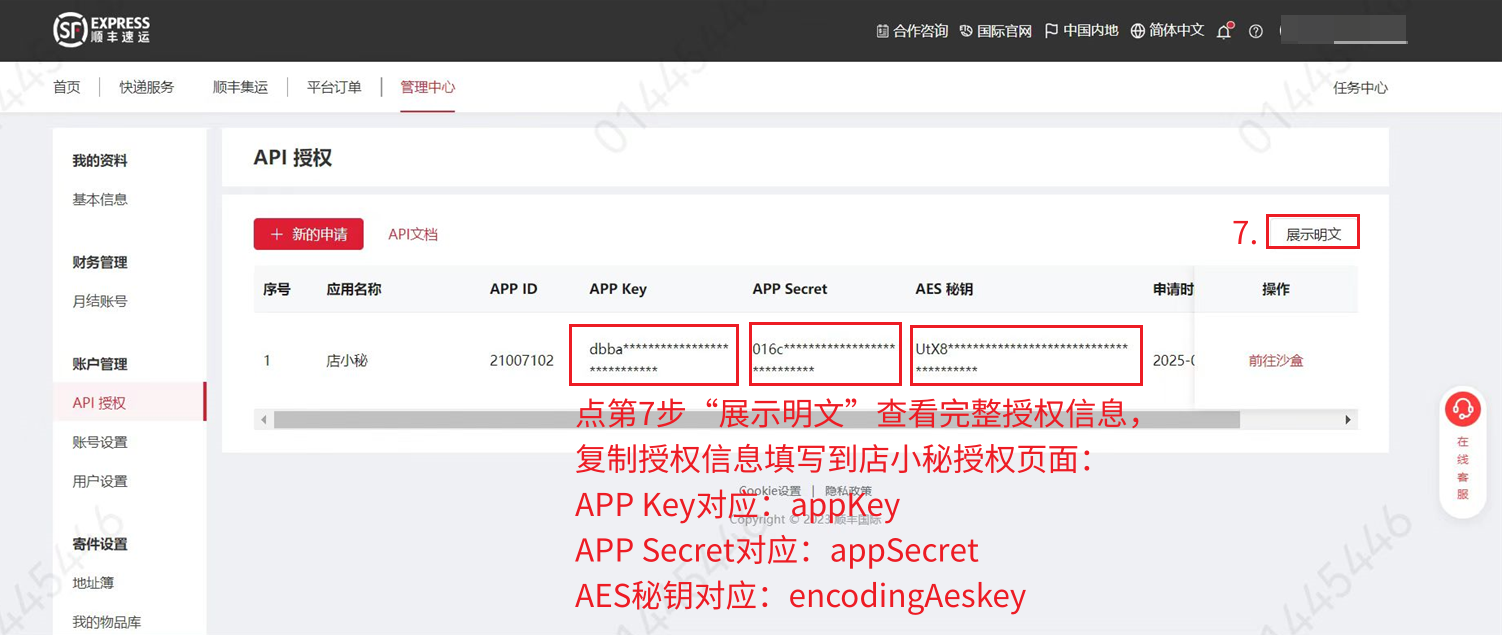Click the scrollbar right arrow
Screen dimensions: 1502x640
pos(1348,420)
